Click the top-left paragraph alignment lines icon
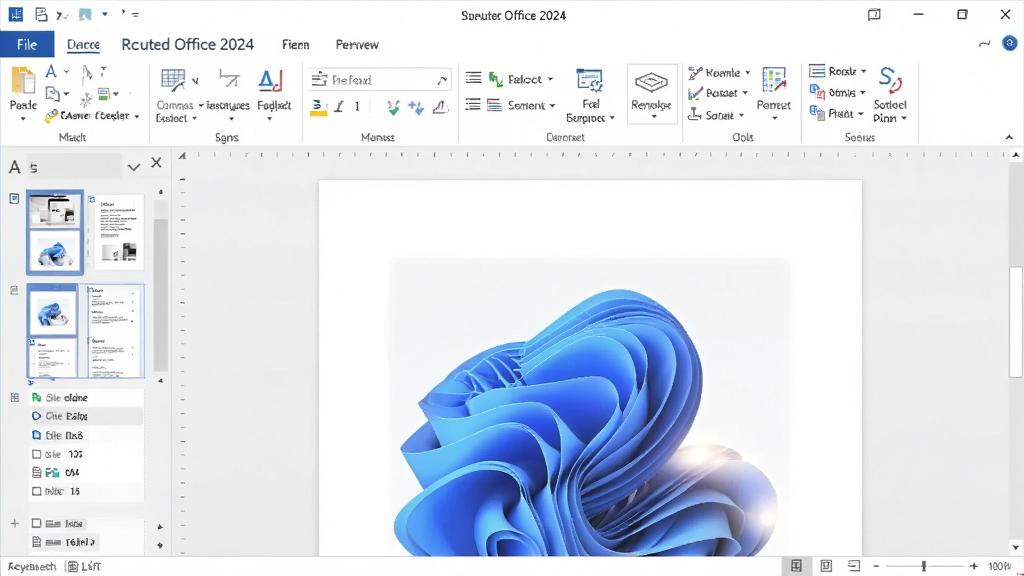Image resolution: width=1024 pixels, height=576 pixels. click(473, 78)
